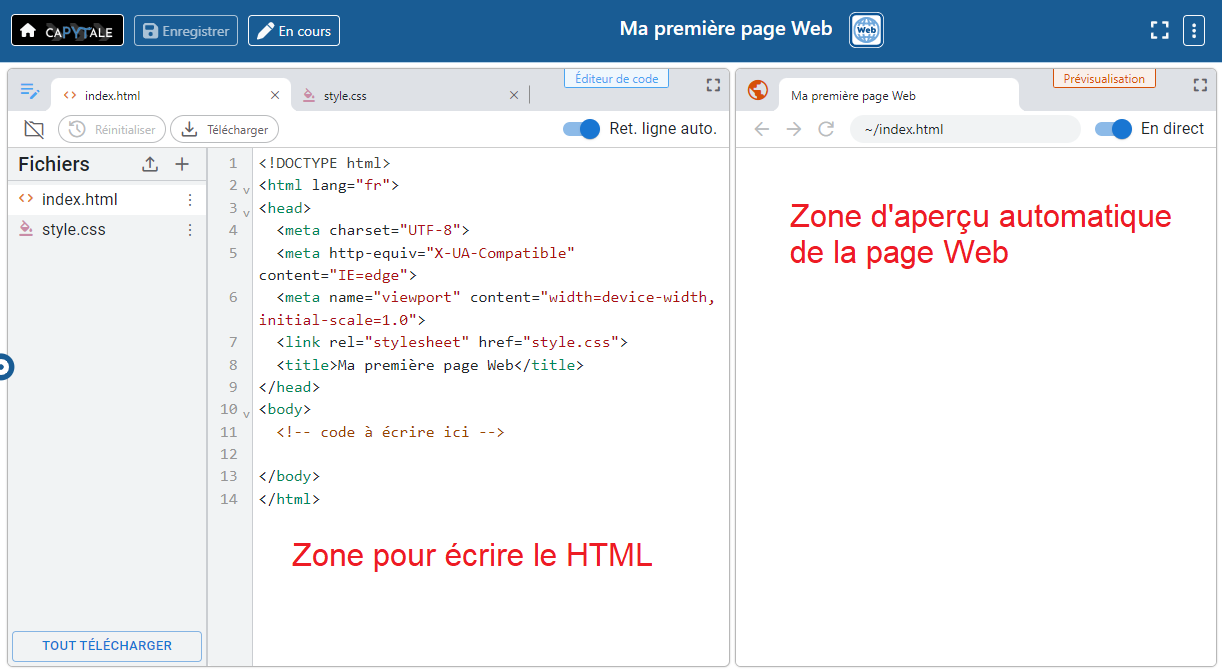Viewport: 1222px width, 672px height.
Task: Open options menu for style.css file
Action: [x=190, y=230]
